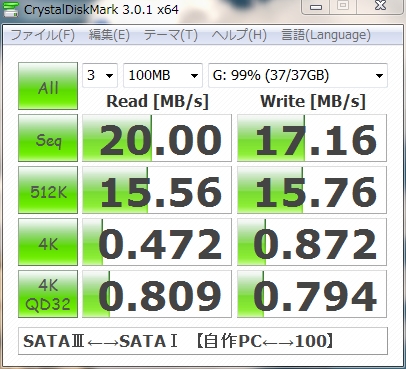
Task: Open the ヘルプ(H) menu
Action: coord(239,35)
